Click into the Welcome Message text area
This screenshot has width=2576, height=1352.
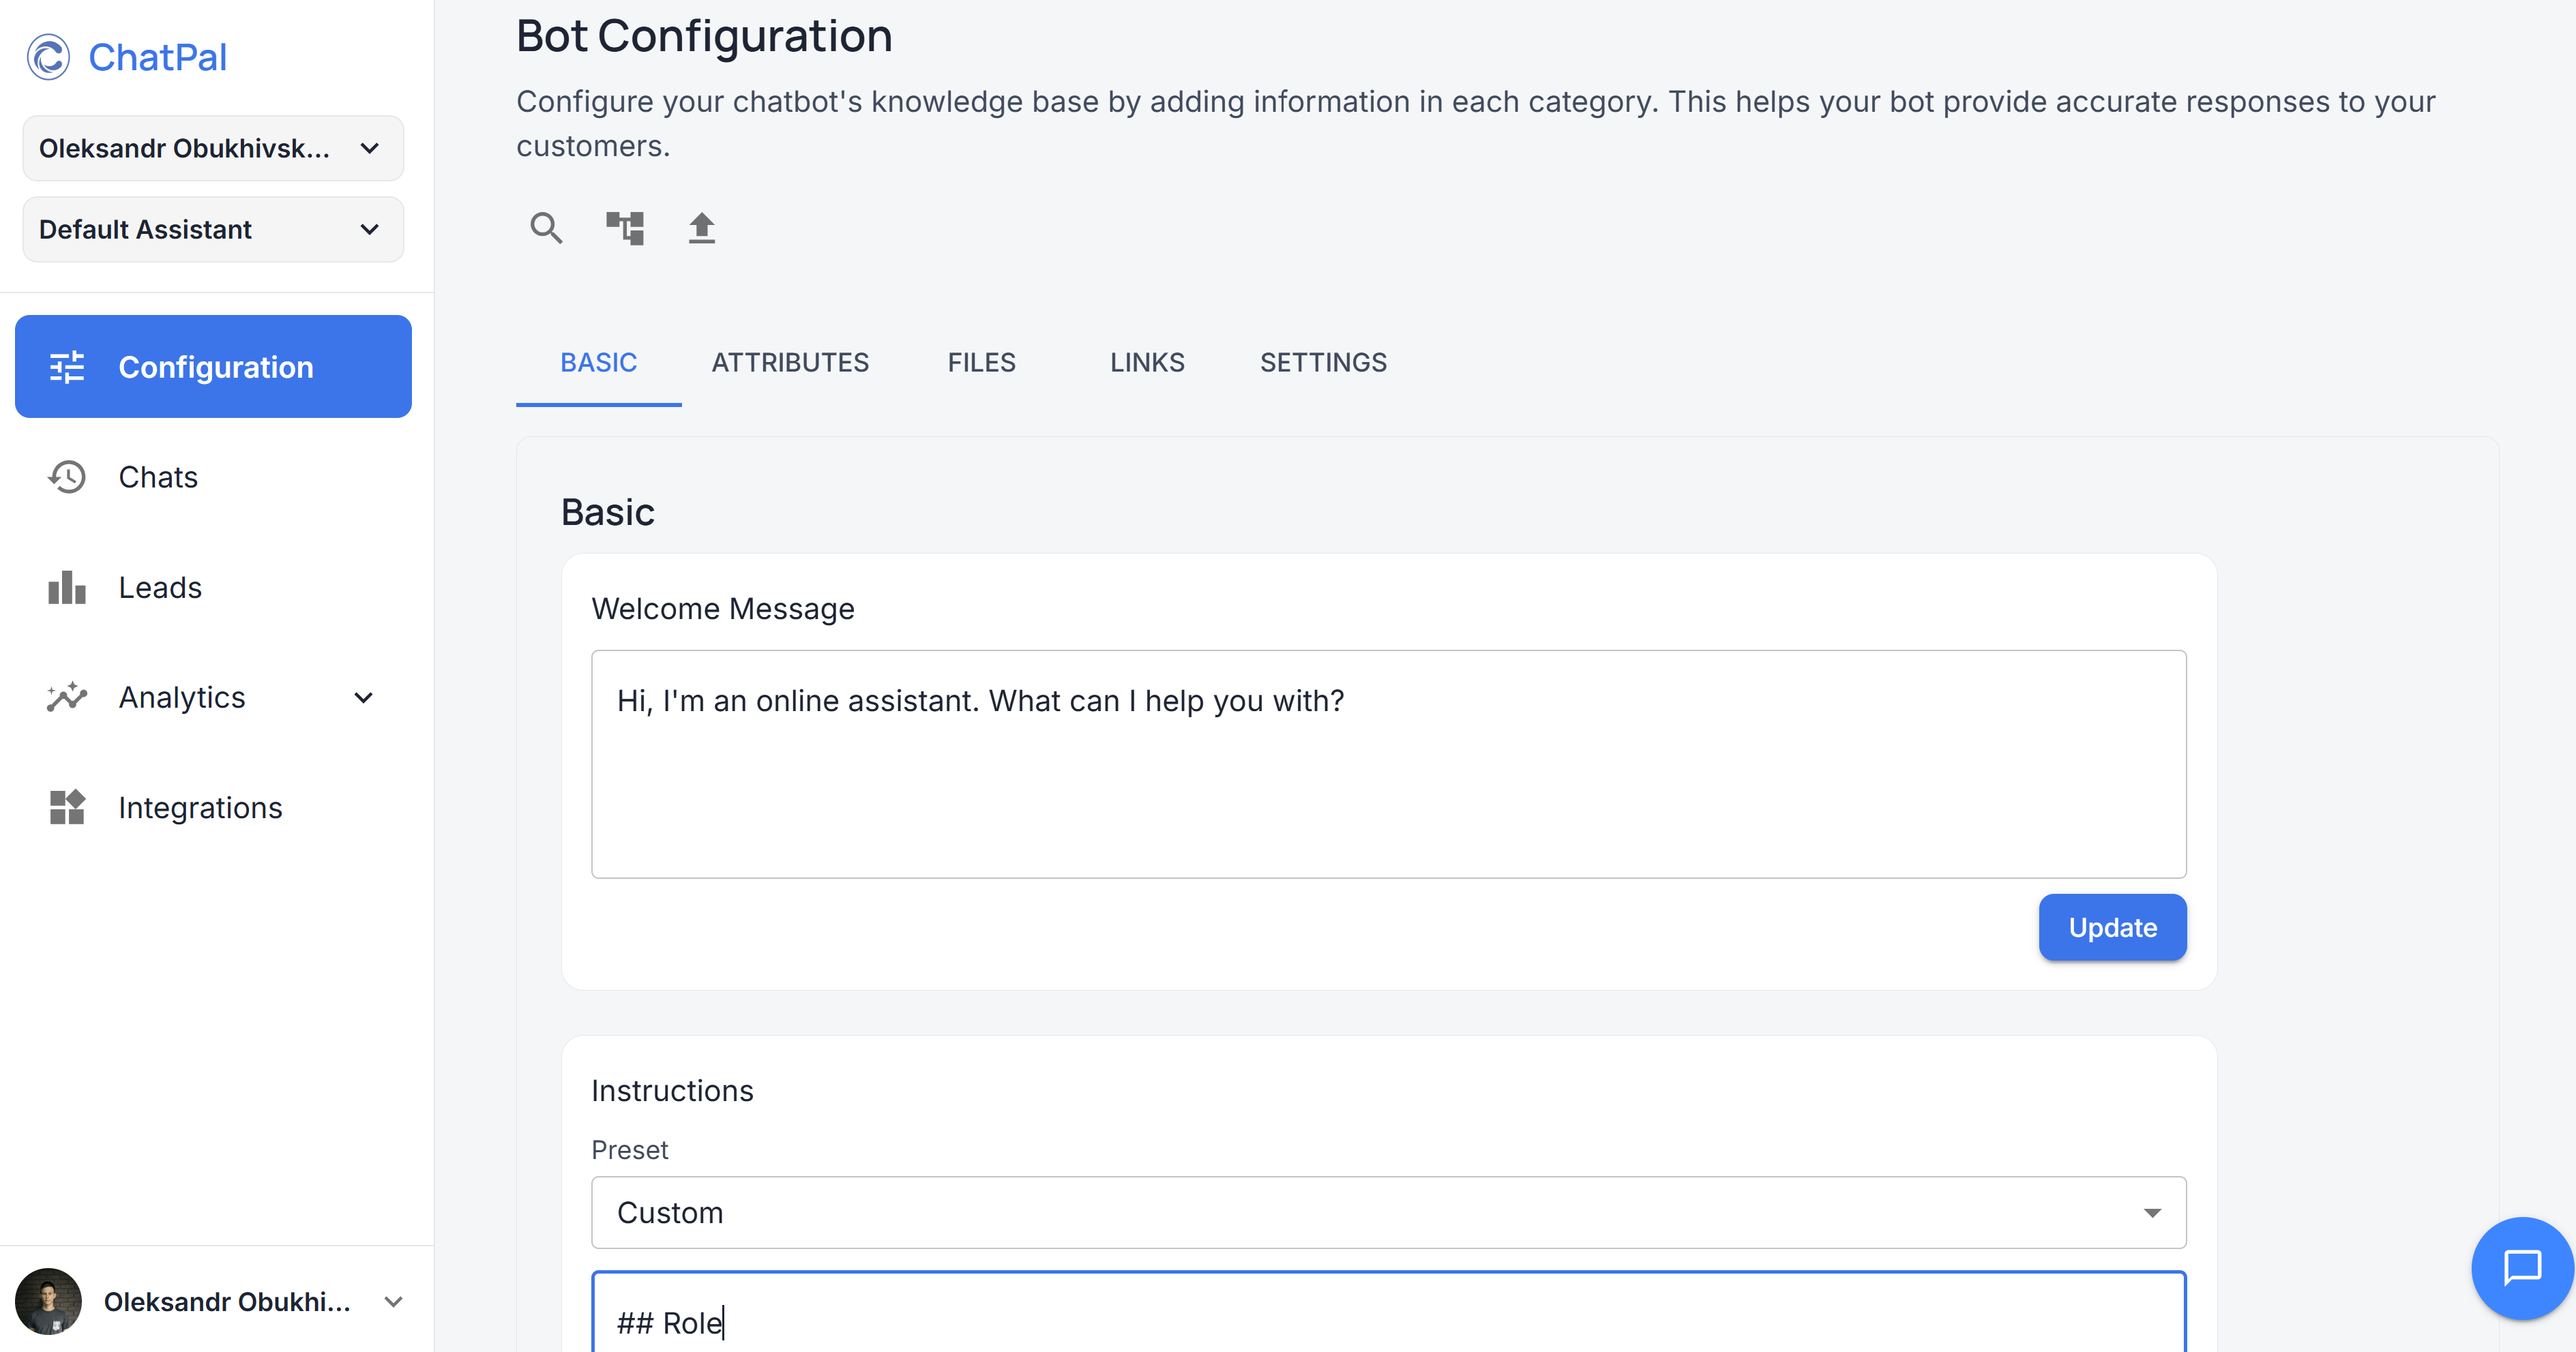1388,764
